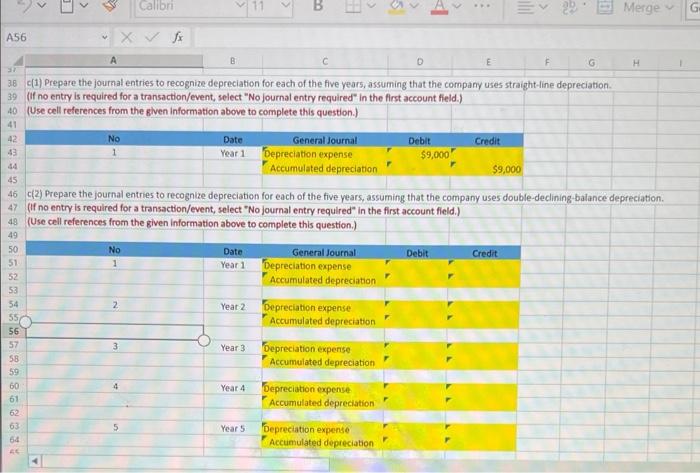Toggle Wrap Text ab icon
This screenshot has height=473, width=700.
570,7
